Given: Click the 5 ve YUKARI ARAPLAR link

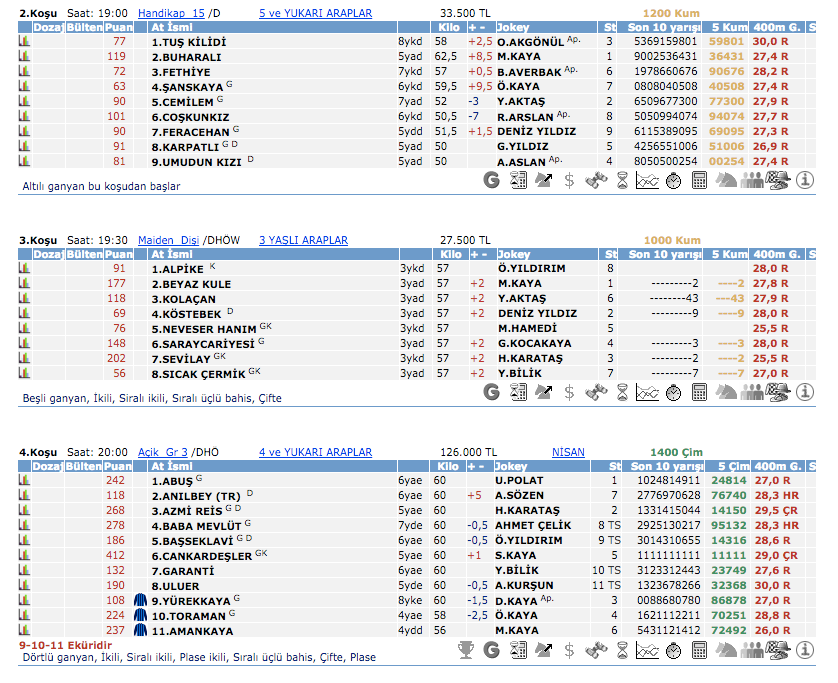Looking at the screenshot, I should pyautogui.click(x=315, y=13).
